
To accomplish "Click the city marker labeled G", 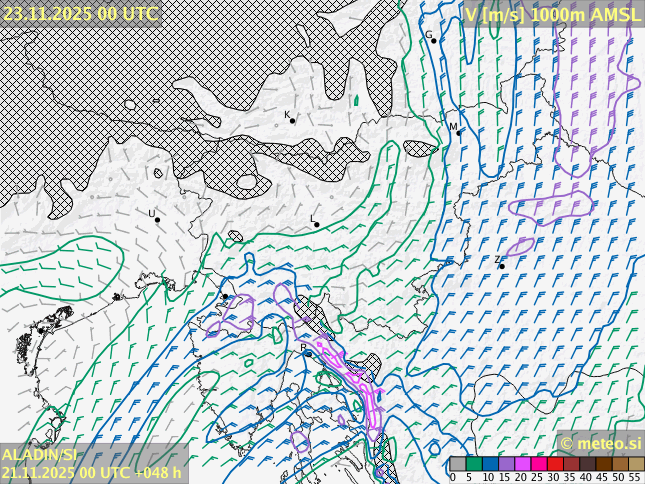I will coord(434,40).
